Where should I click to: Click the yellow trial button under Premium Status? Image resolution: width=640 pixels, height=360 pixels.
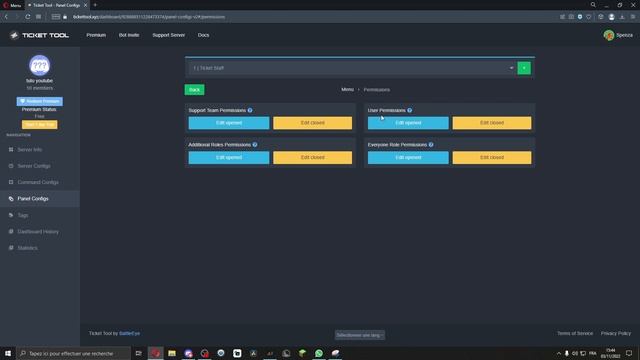click(40, 124)
